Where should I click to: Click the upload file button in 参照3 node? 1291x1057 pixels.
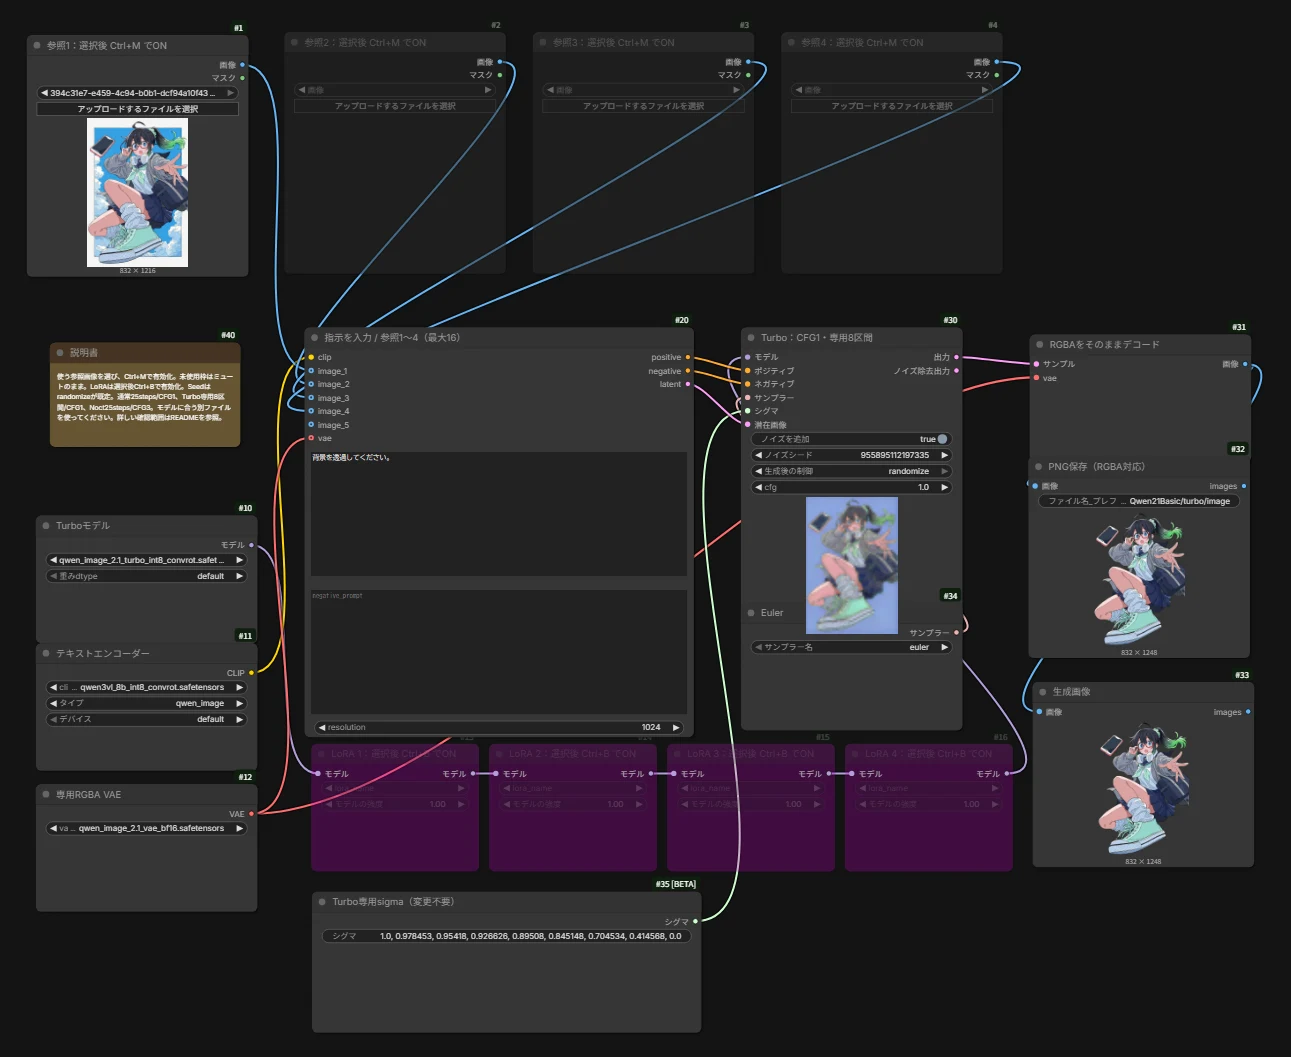click(x=643, y=106)
